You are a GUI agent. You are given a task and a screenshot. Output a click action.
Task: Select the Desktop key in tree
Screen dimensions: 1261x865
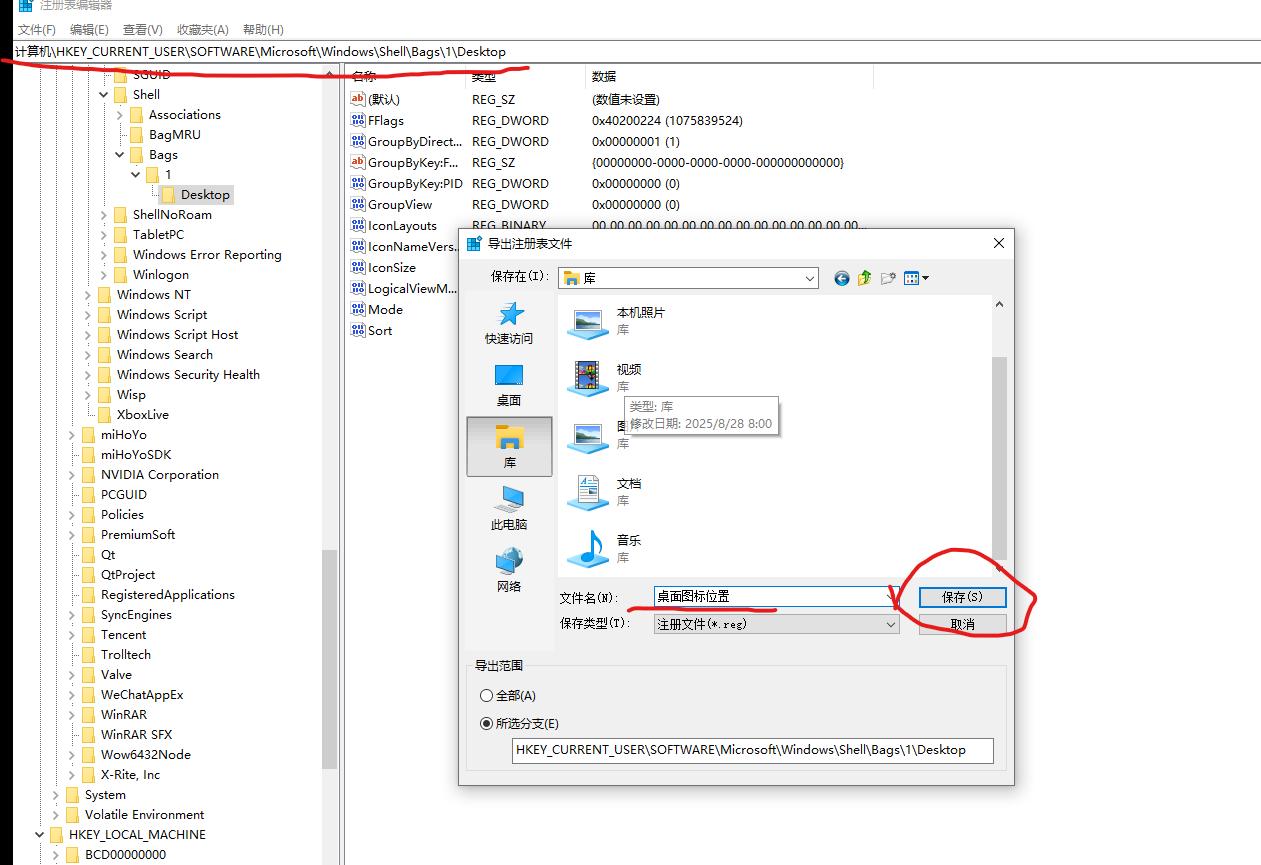(205, 194)
